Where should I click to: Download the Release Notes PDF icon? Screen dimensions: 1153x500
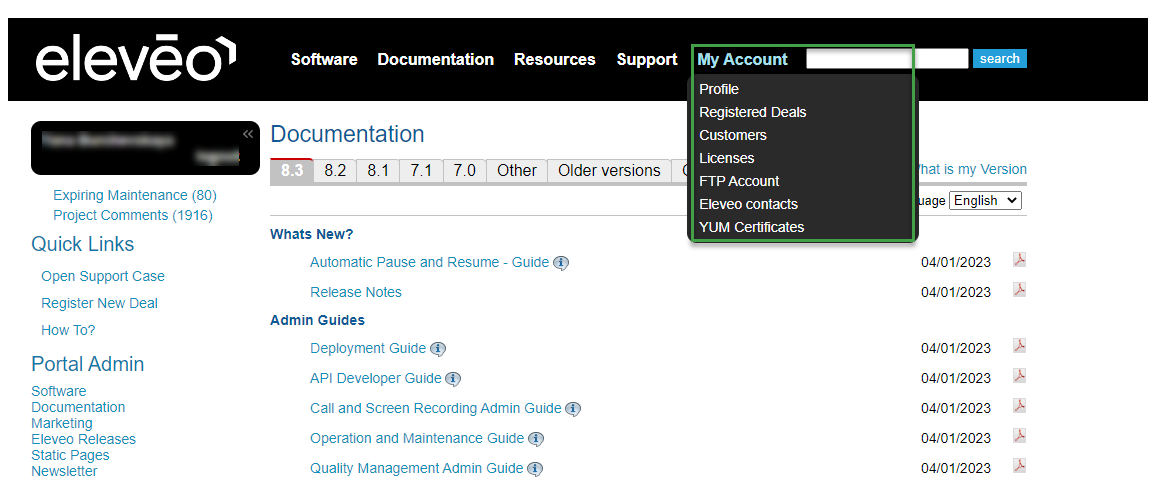pyautogui.click(x=1019, y=290)
